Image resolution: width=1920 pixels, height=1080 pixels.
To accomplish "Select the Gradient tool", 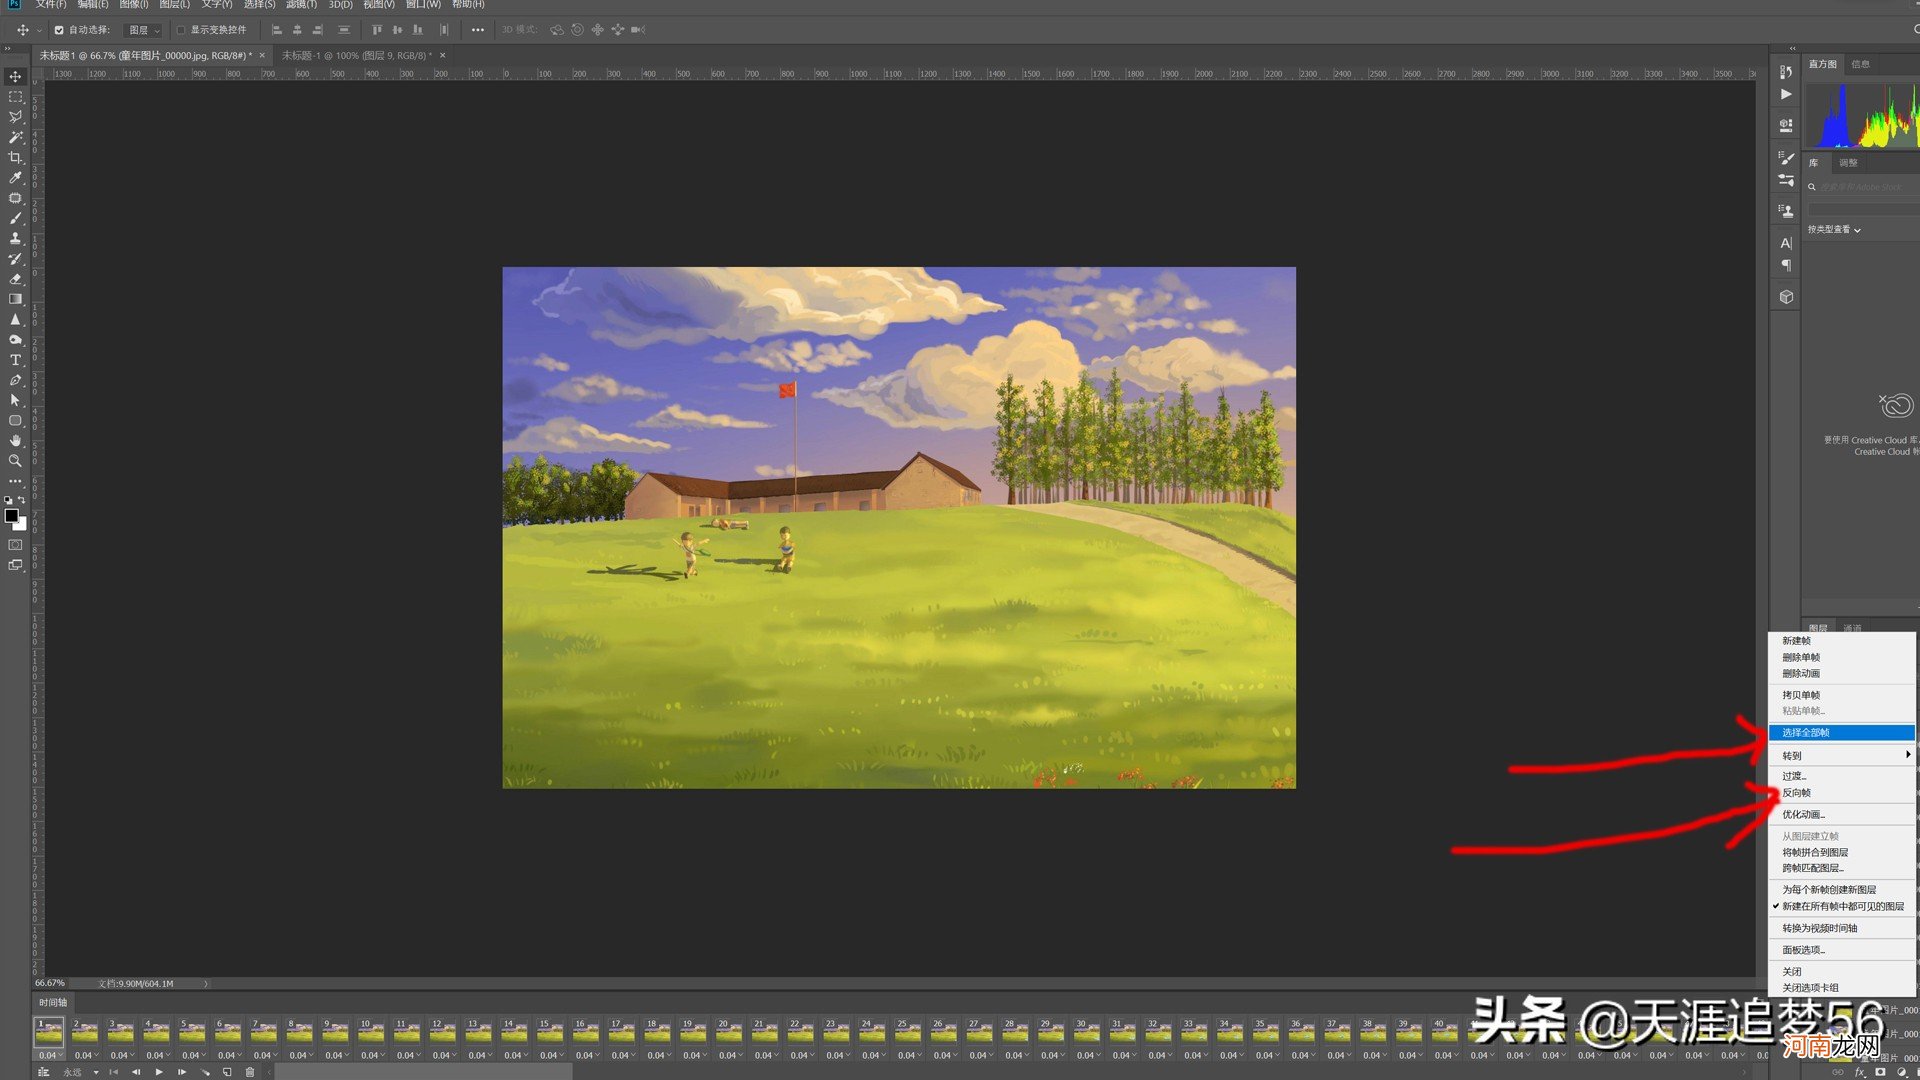I will click(15, 299).
